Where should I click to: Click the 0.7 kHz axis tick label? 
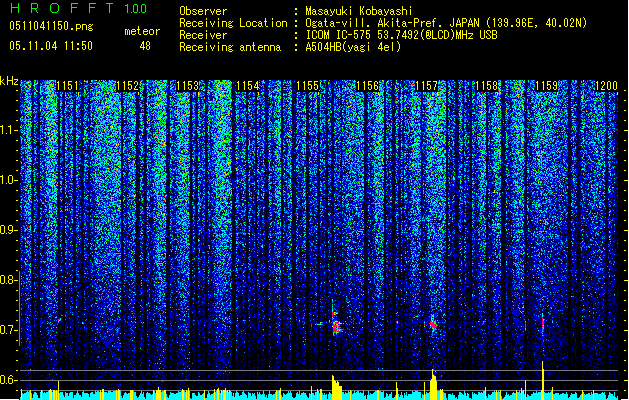(x=8, y=330)
